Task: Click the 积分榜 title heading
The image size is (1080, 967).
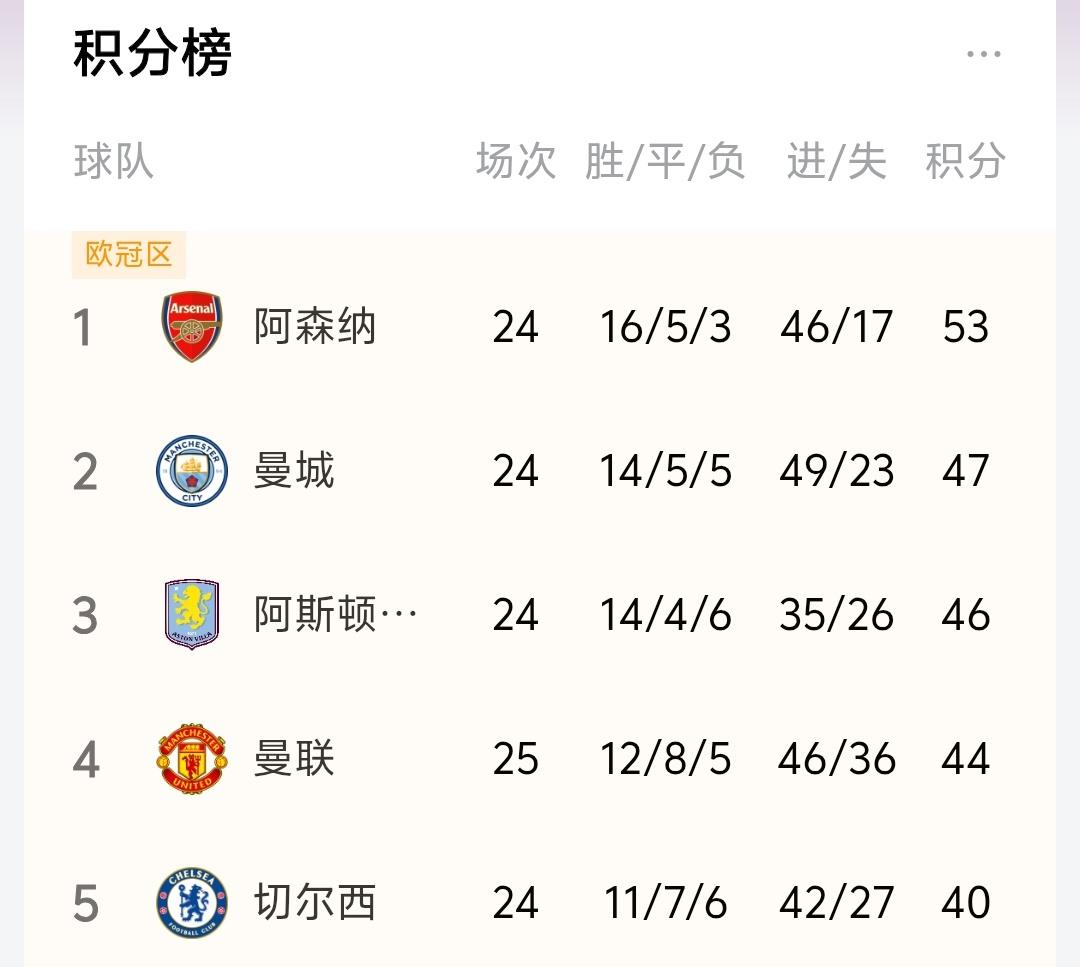Action: click(152, 54)
